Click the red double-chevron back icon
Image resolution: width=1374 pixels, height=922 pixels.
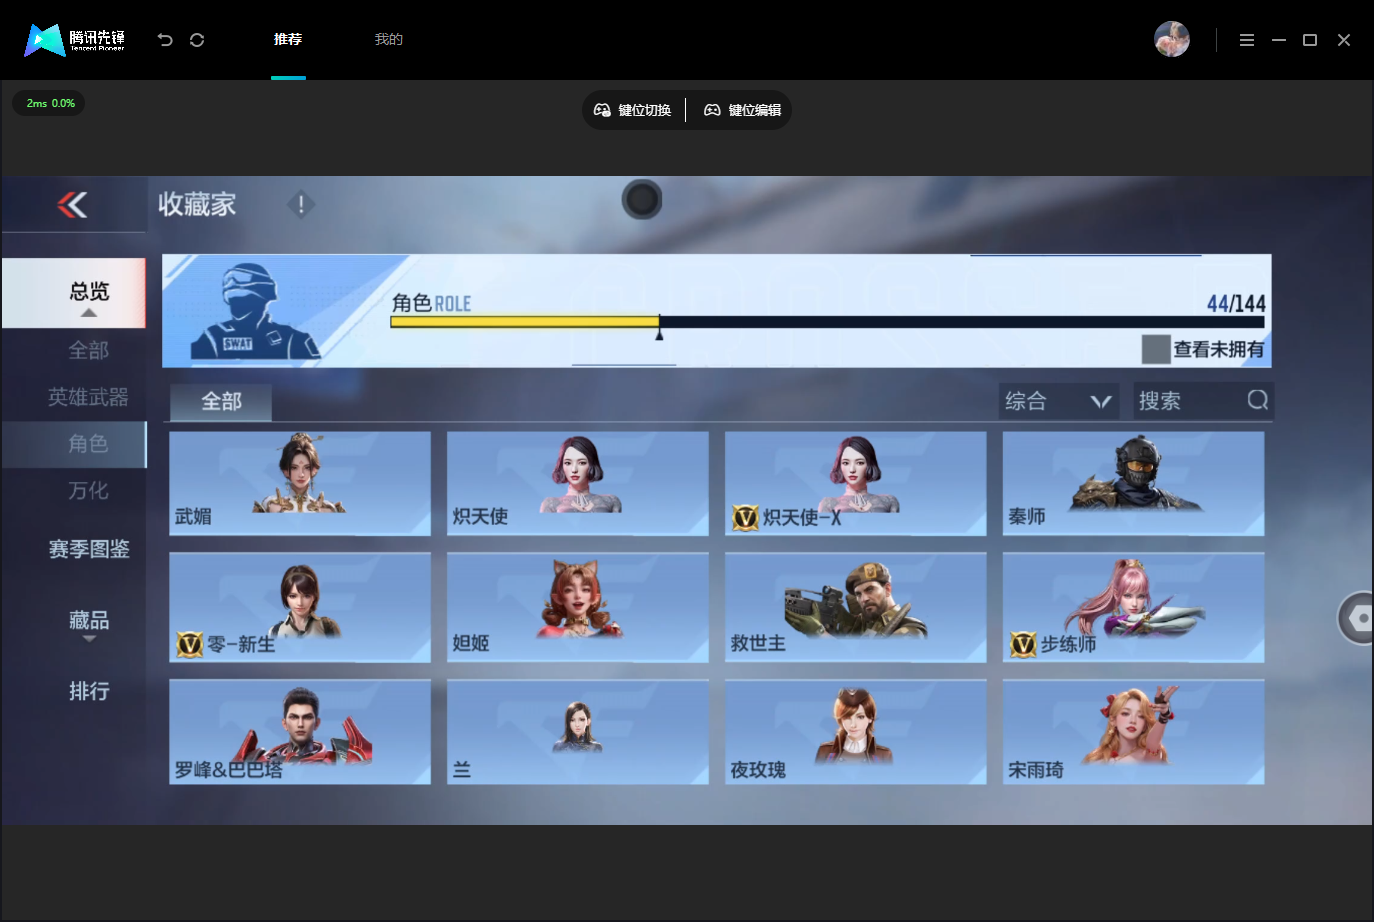[x=72, y=204]
